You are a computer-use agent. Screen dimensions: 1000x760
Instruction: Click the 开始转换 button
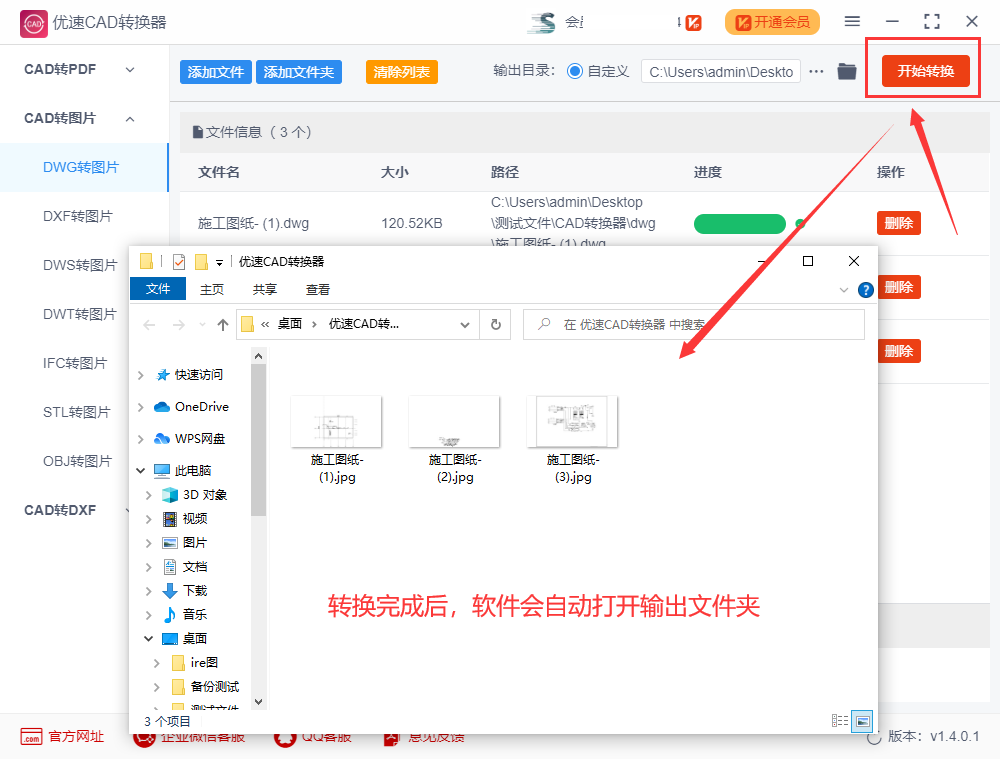922,71
